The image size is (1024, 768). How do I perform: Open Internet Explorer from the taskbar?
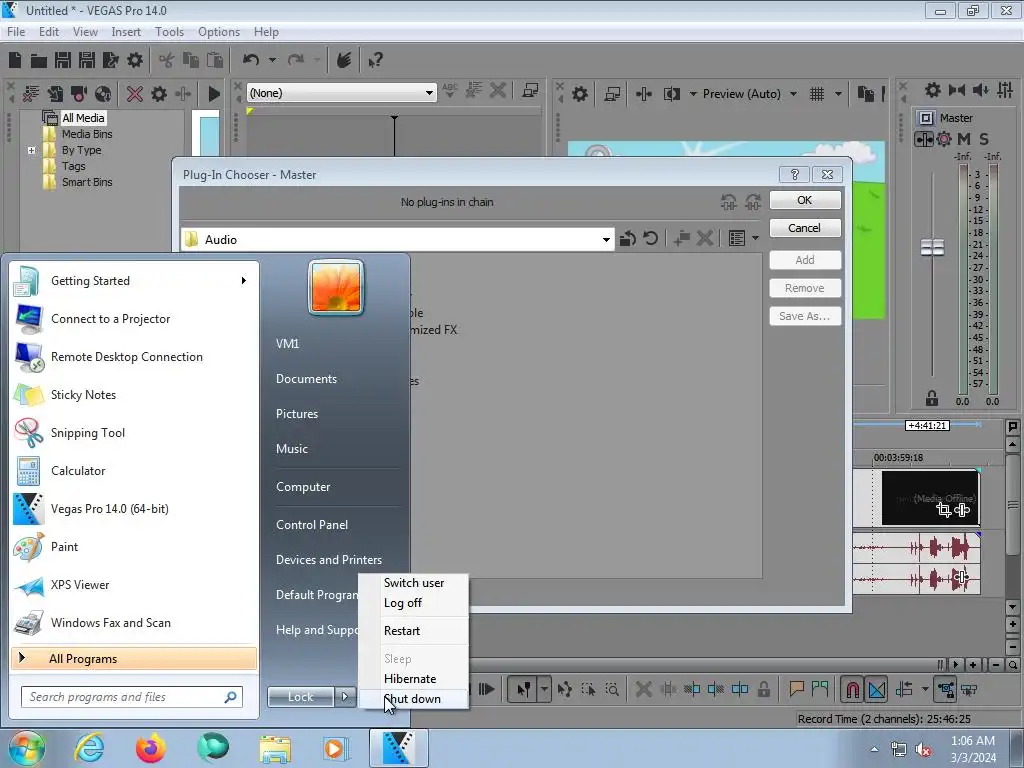[89, 748]
